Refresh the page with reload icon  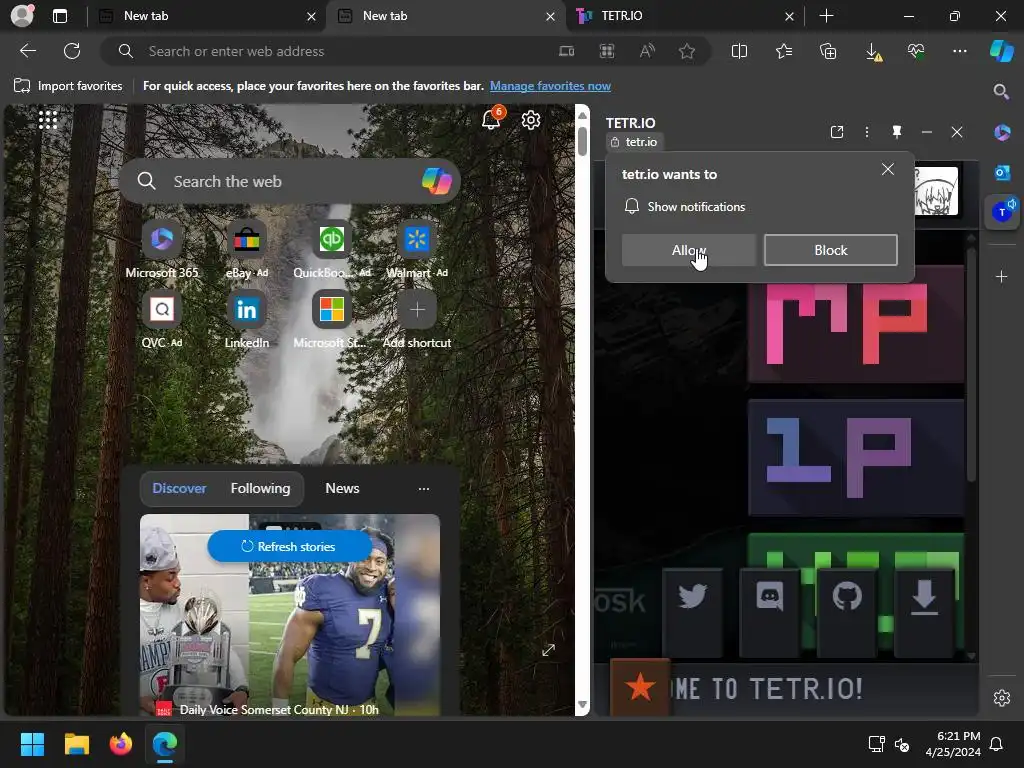(72, 51)
